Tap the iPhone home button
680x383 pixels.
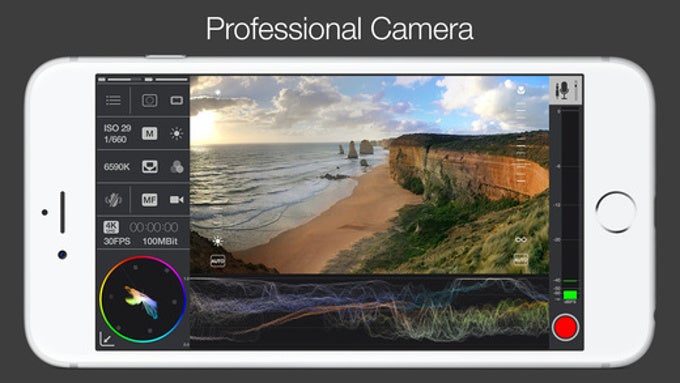(x=616, y=212)
